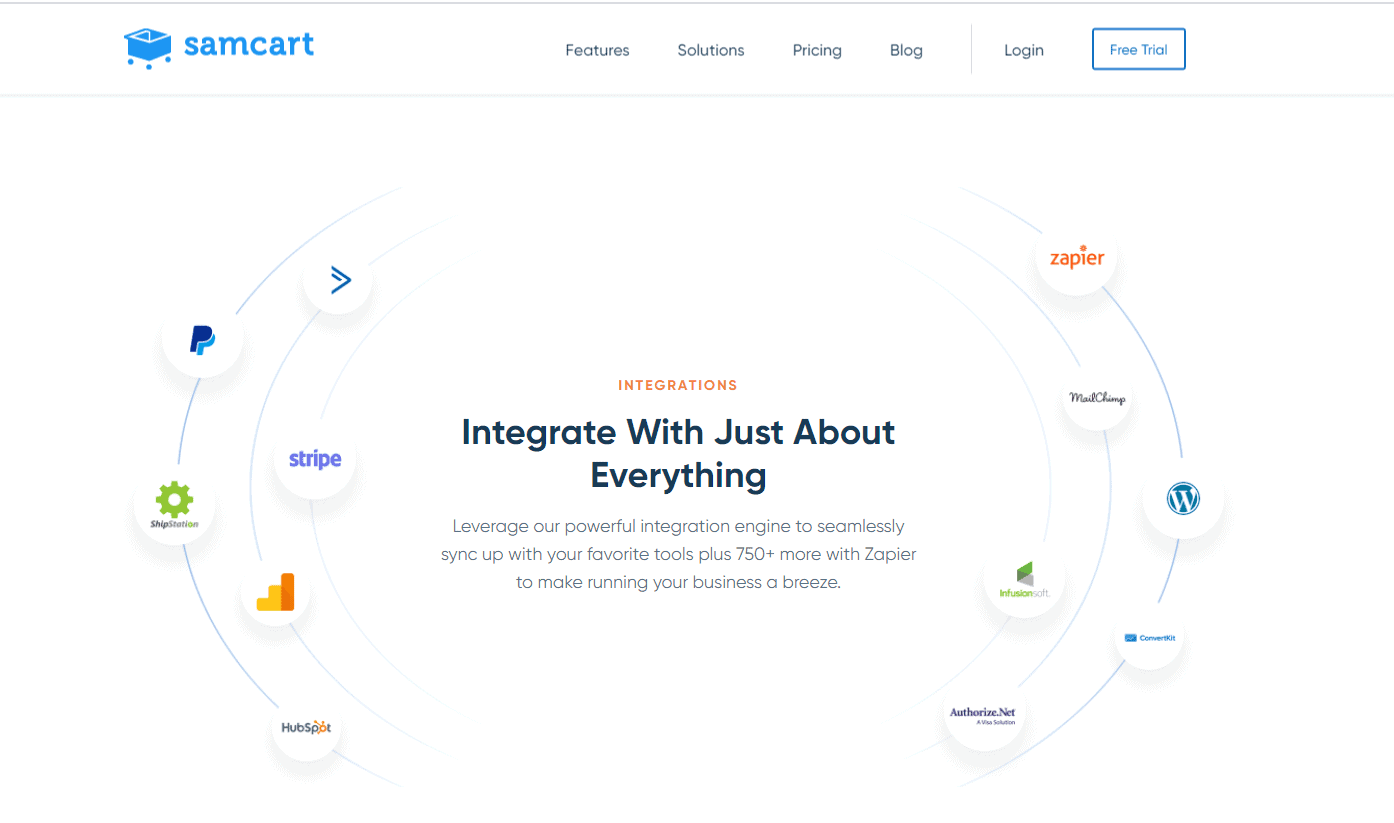The height and width of the screenshot is (823, 1394).
Task: Click the paragraph mentioning 750+ more with Zapier
Action: tap(678, 553)
